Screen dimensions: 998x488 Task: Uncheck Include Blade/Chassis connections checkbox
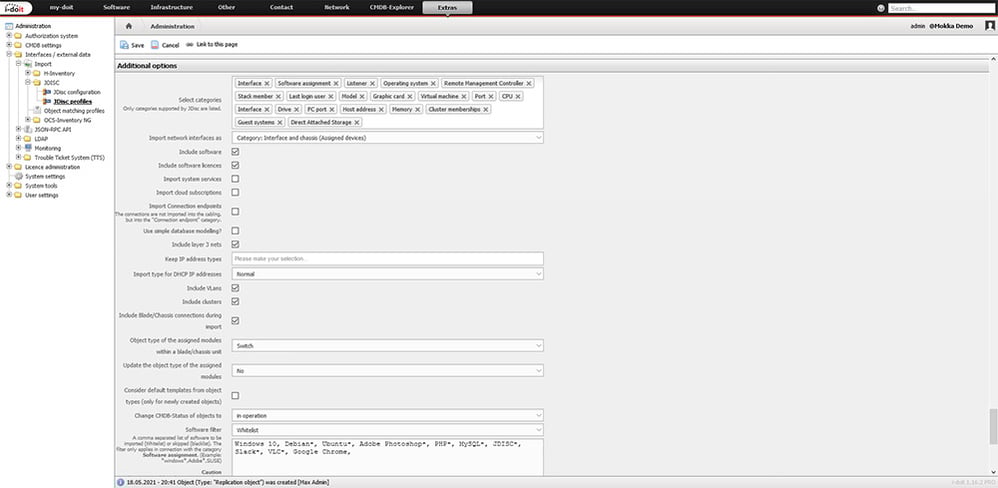pos(235,320)
